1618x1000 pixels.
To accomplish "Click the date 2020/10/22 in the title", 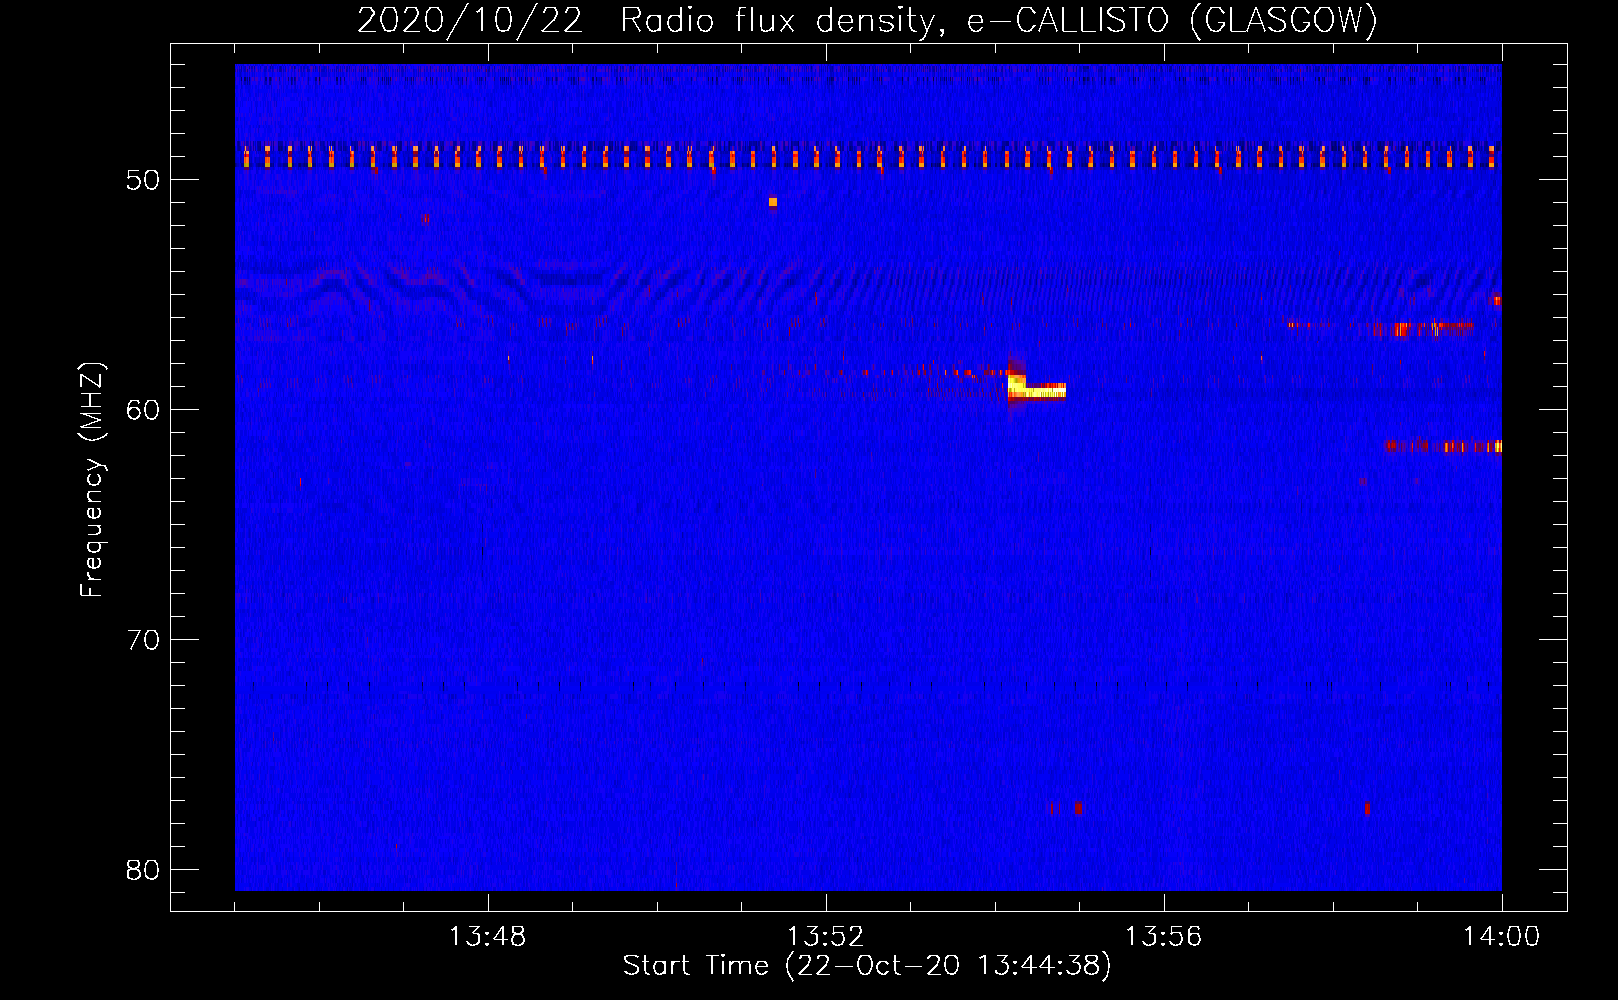I will click(x=470, y=20).
